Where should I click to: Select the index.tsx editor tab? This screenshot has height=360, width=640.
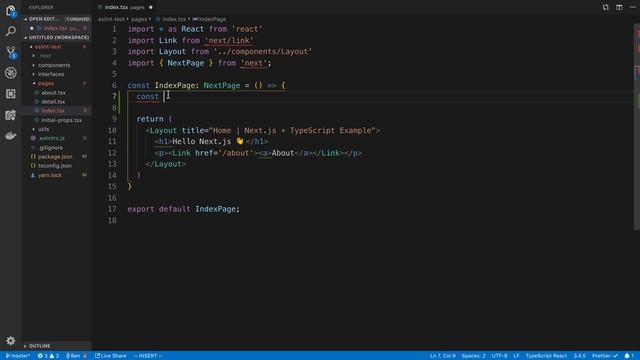click(125, 7)
